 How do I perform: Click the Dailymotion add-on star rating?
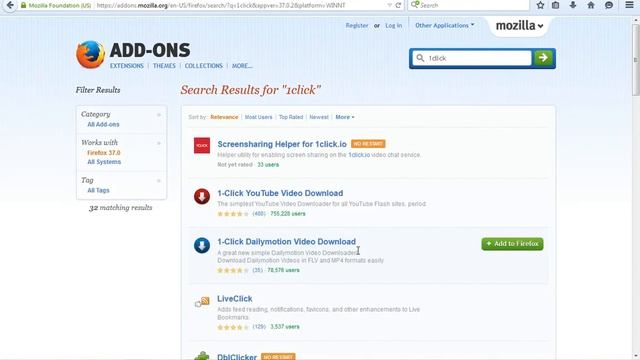coord(233,270)
